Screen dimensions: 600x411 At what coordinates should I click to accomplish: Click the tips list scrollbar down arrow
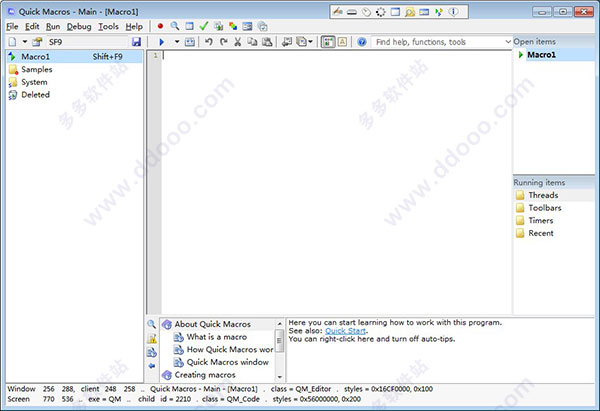pos(280,377)
